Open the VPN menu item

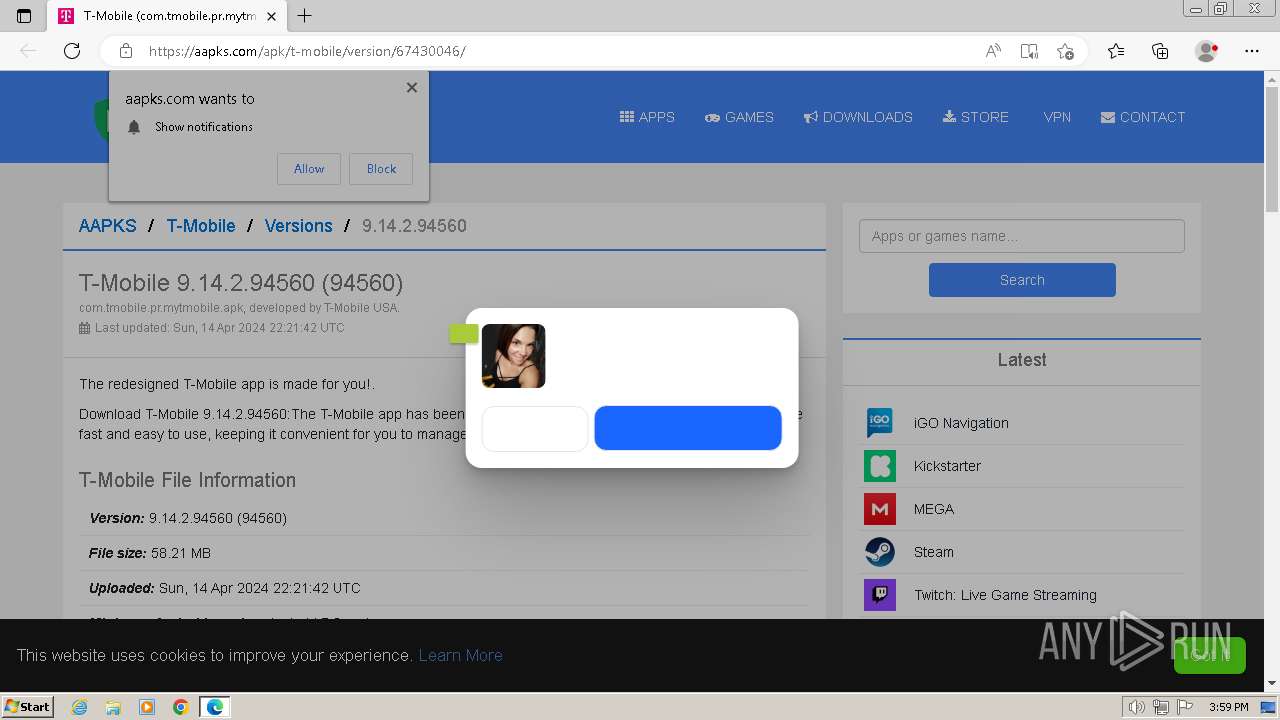1057,117
